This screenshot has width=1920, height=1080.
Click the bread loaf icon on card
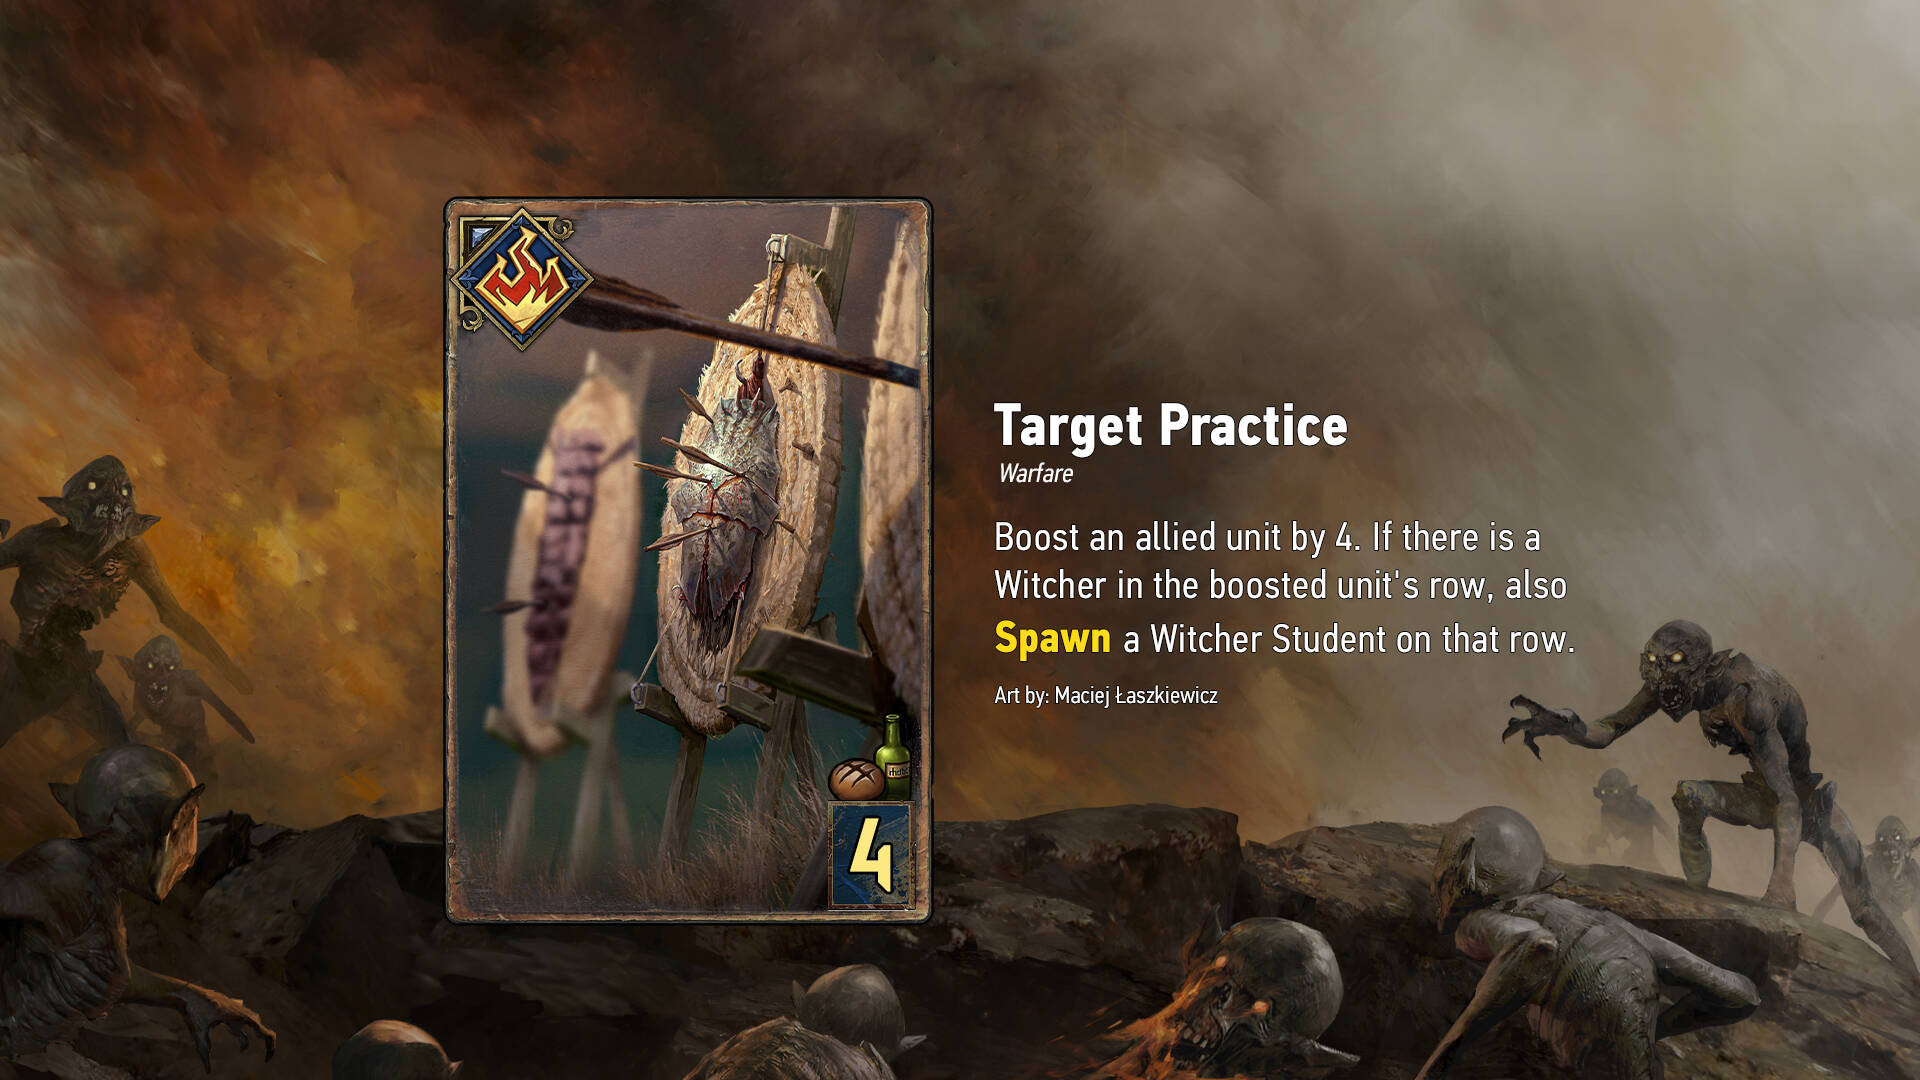pos(856,779)
